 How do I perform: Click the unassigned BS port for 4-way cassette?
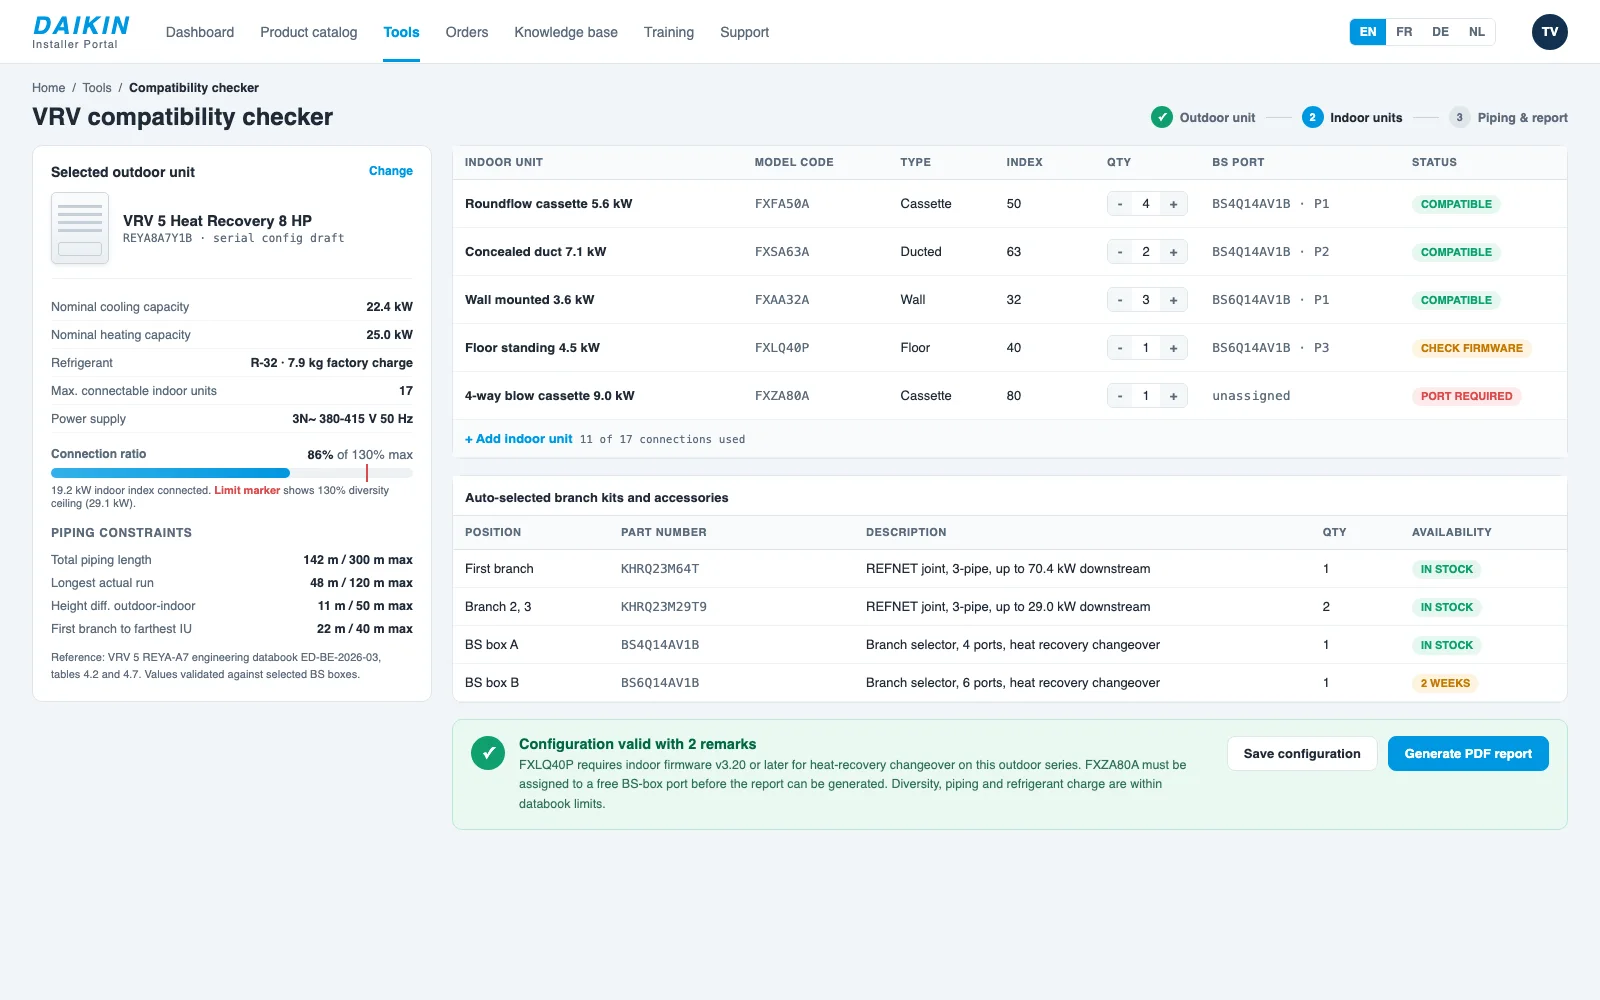[x=1251, y=396]
